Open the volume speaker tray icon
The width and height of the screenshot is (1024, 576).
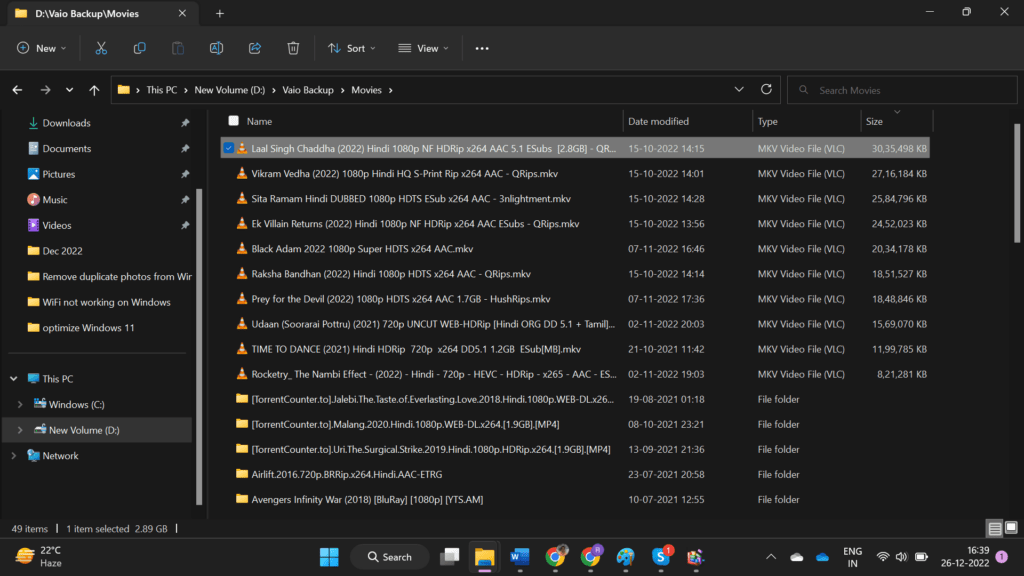902,557
